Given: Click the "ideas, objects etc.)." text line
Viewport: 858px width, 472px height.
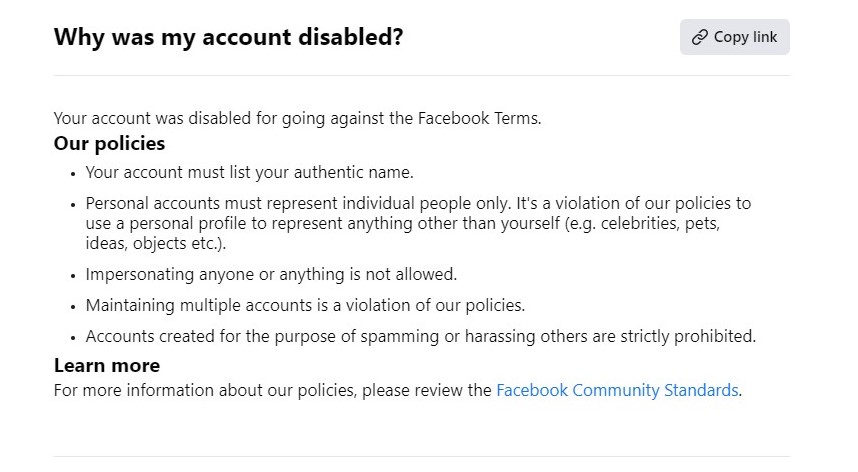Looking at the screenshot, I should click(x=155, y=243).
